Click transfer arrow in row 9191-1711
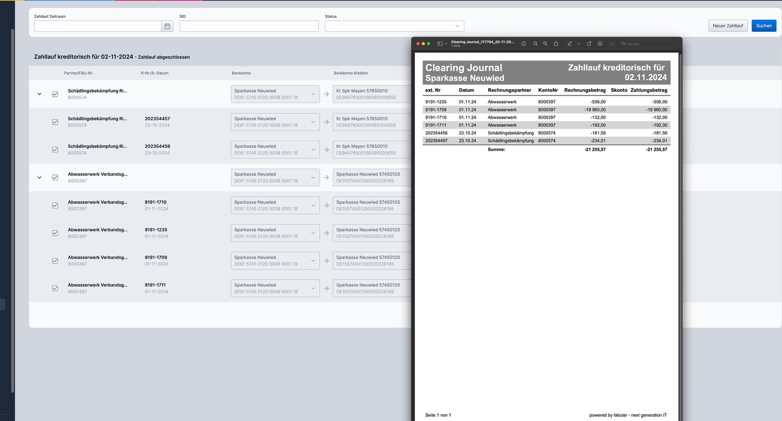Screen dimensions: 782x421 pos(326,288)
